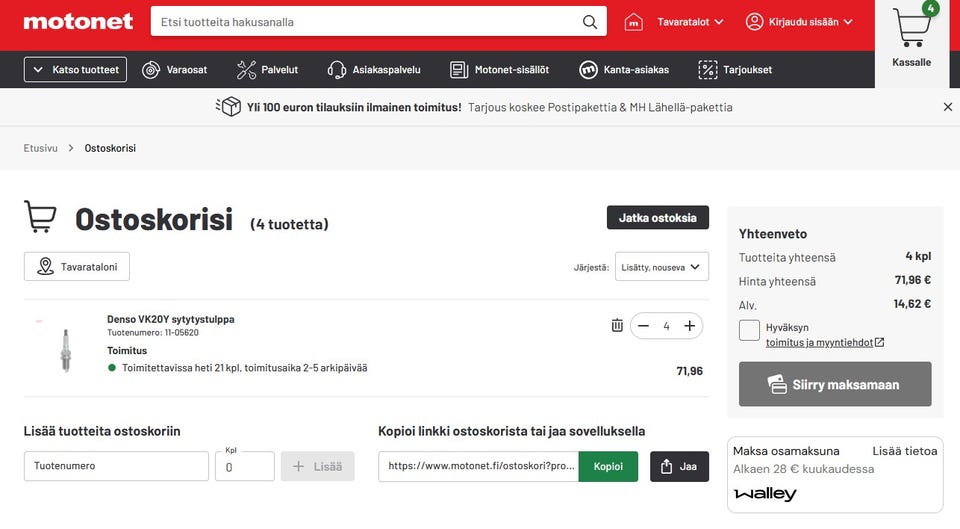
Task: Focus the Tuotenumero input field
Action: (116, 467)
